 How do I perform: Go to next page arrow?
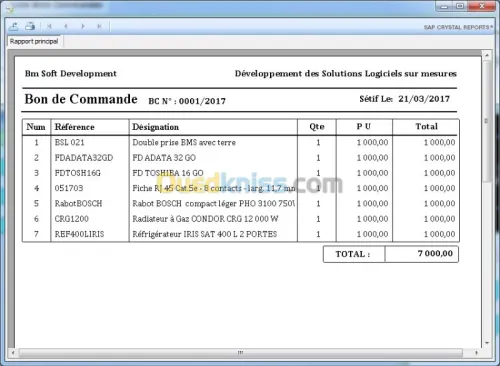click(x=83, y=26)
